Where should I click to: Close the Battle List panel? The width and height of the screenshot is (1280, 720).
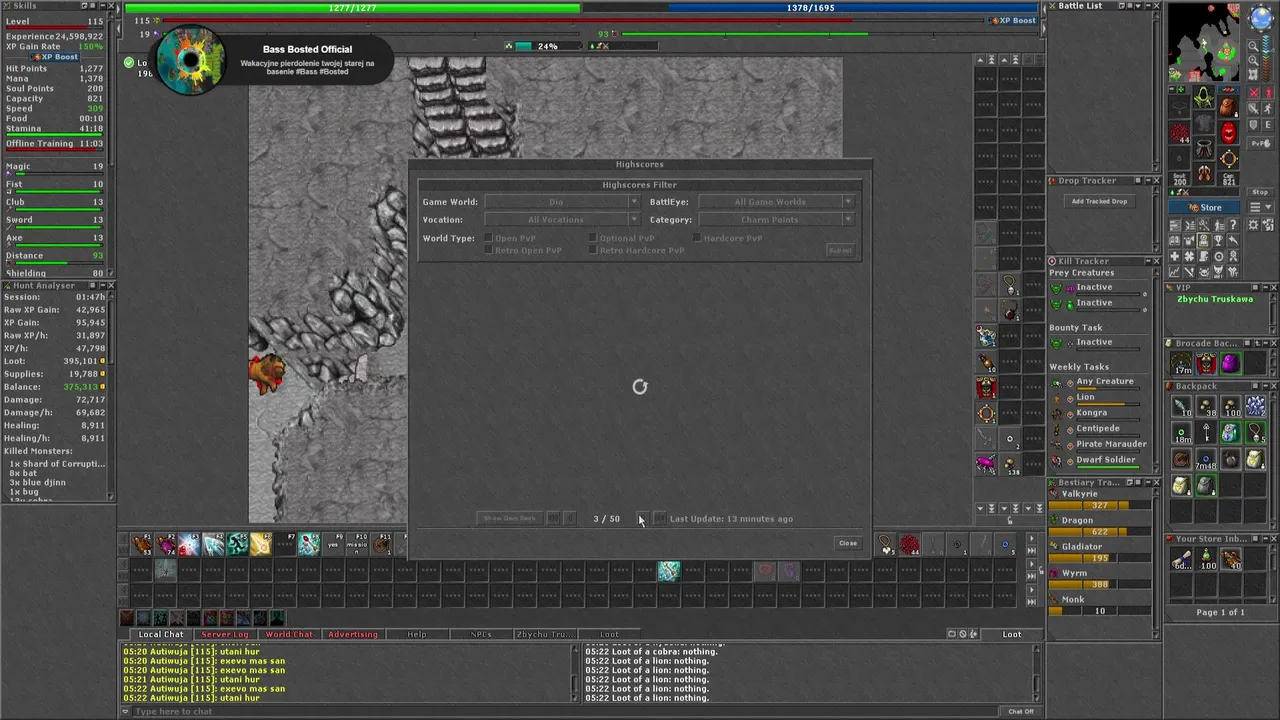1157,6
